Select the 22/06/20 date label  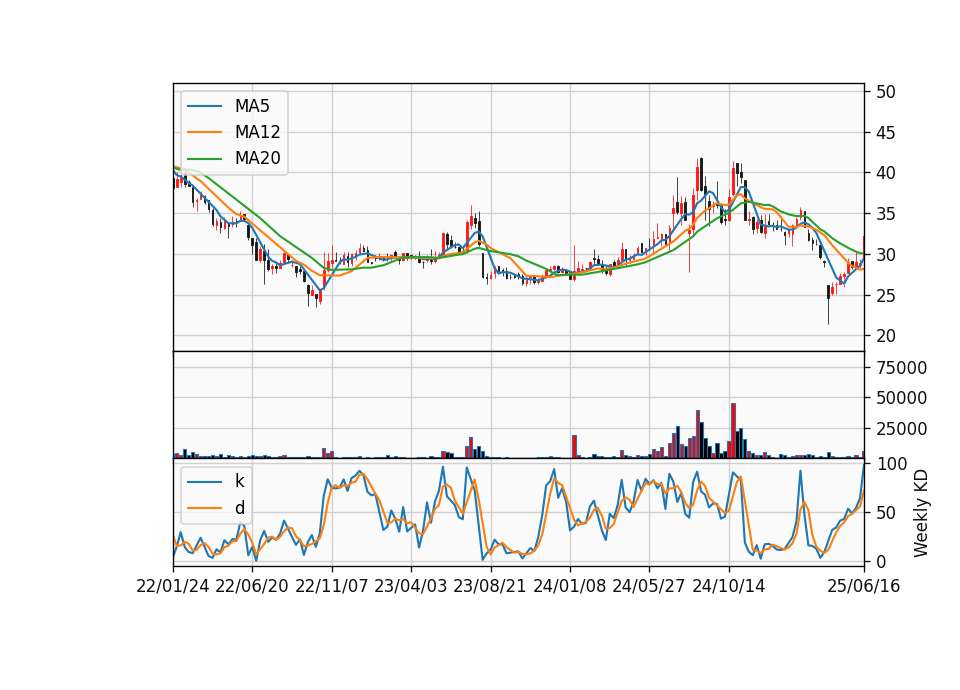(252, 586)
